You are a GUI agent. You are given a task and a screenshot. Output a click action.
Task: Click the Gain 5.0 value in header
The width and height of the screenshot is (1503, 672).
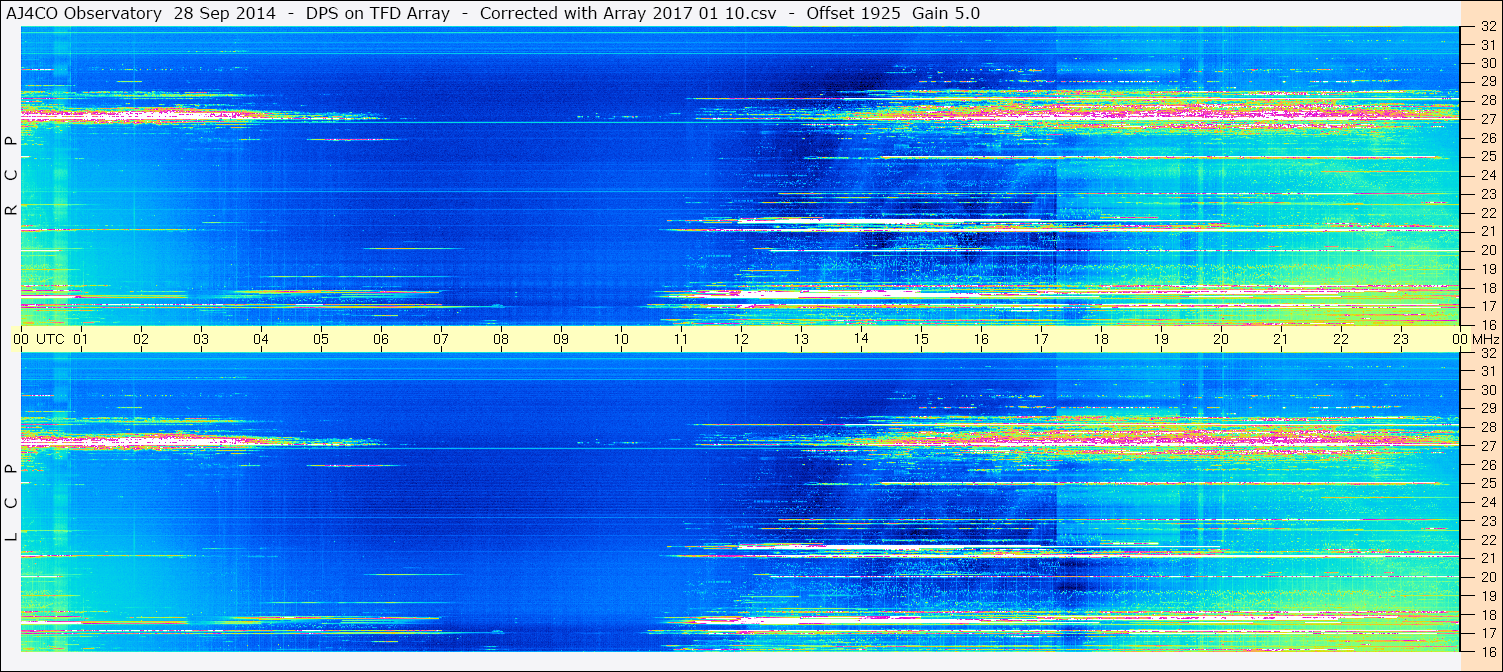tap(946, 13)
